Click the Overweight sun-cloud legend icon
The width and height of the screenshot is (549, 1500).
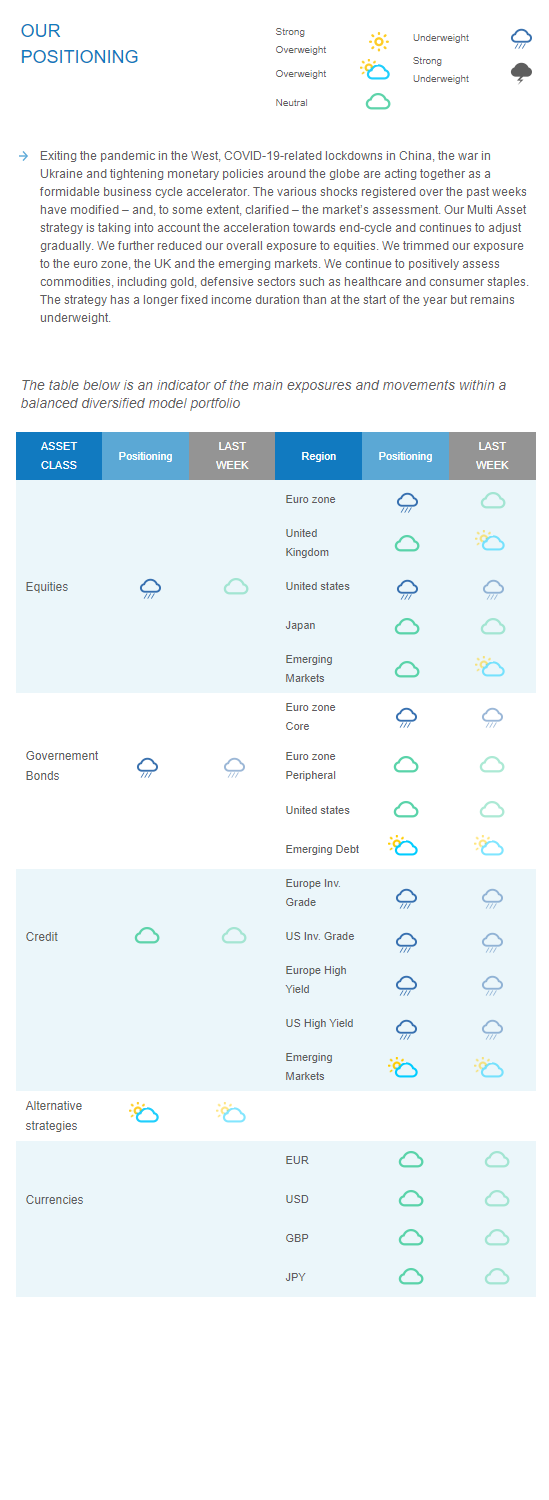point(375,70)
